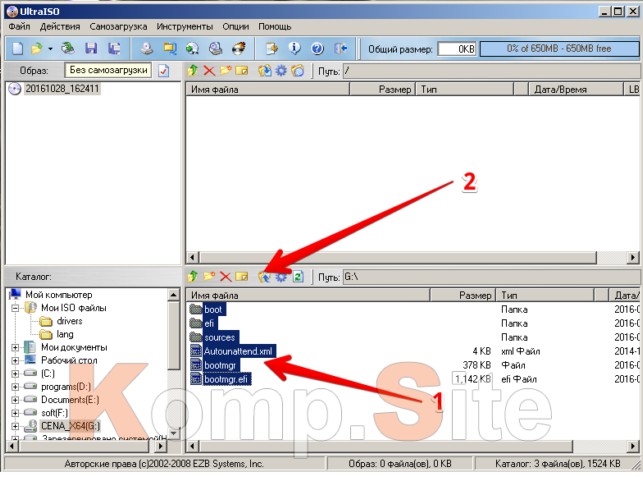Select Мой компьютер in catalog tree
This screenshot has width=643, height=477.
[x=59, y=295]
